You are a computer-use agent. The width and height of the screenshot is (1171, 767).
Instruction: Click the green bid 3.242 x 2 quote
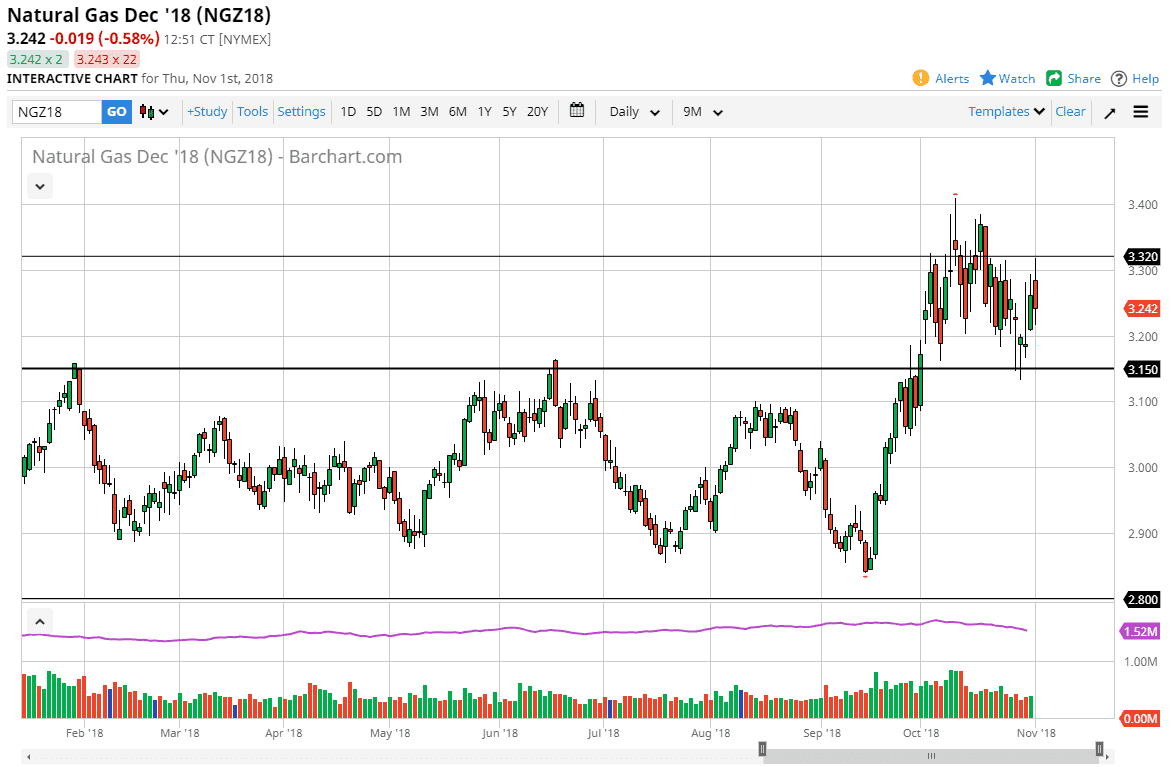(37, 59)
